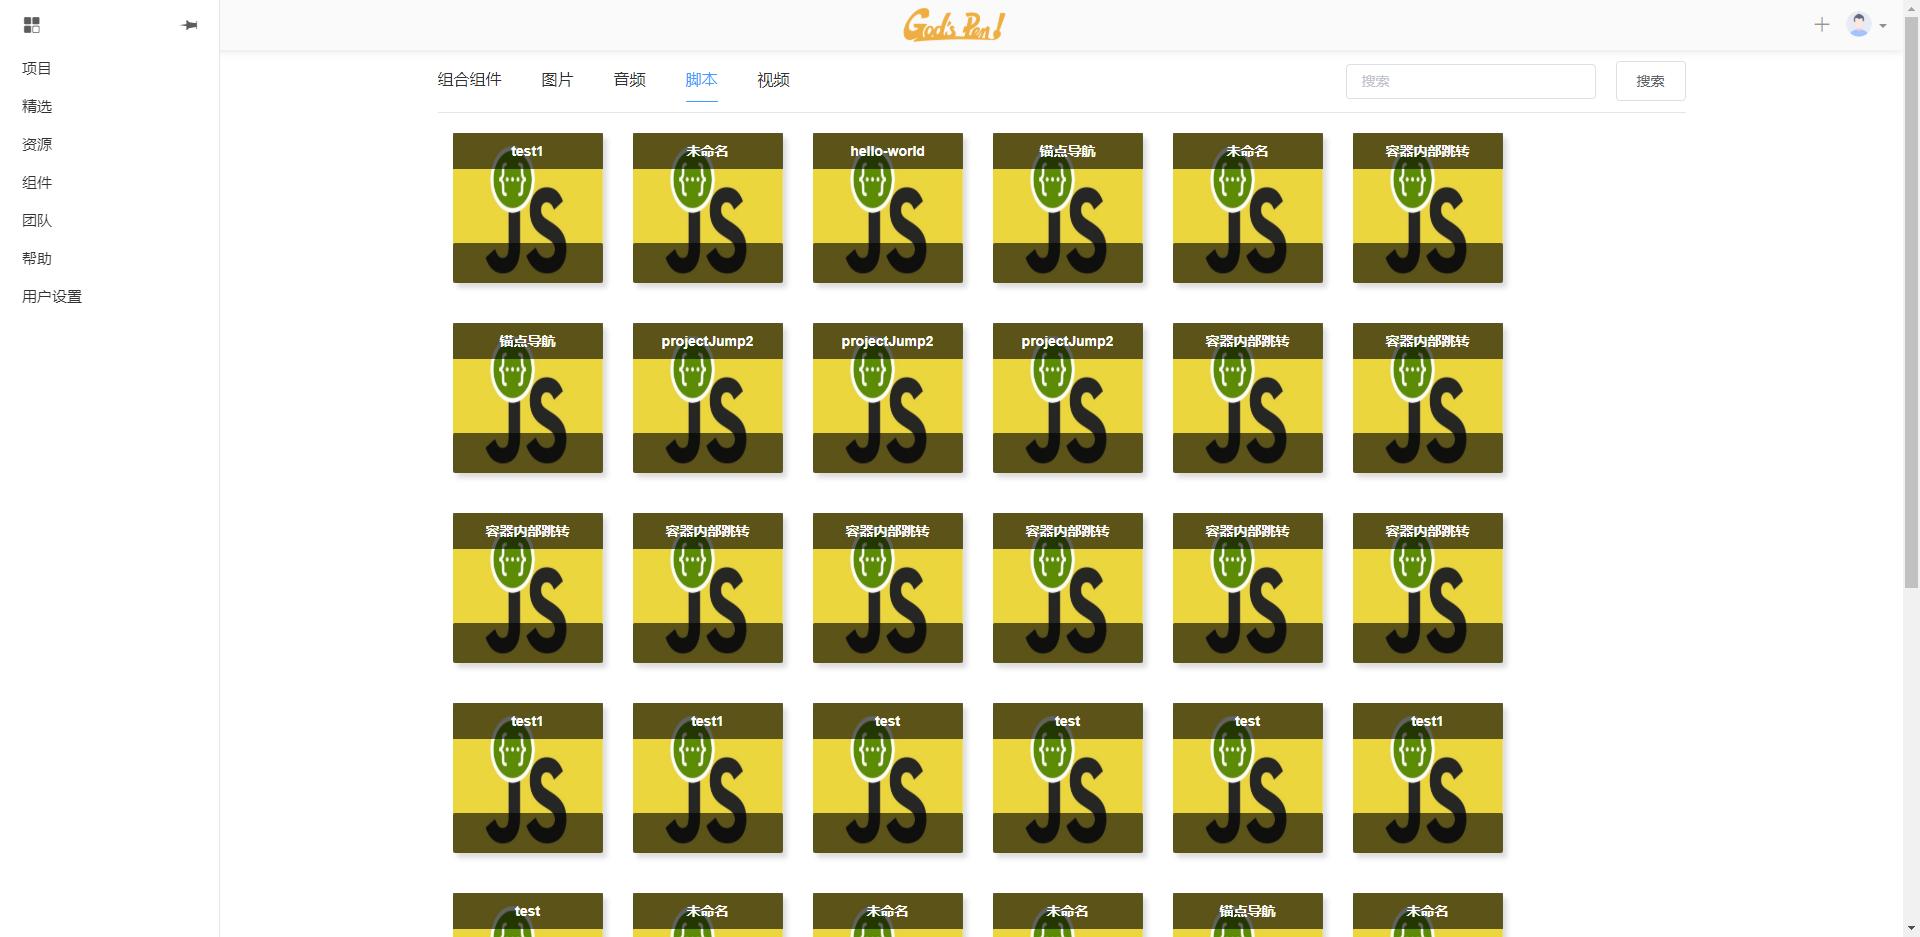Viewport: 1920px width, 937px height.
Task: Select the 脚本 tab
Action: coord(701,80)
